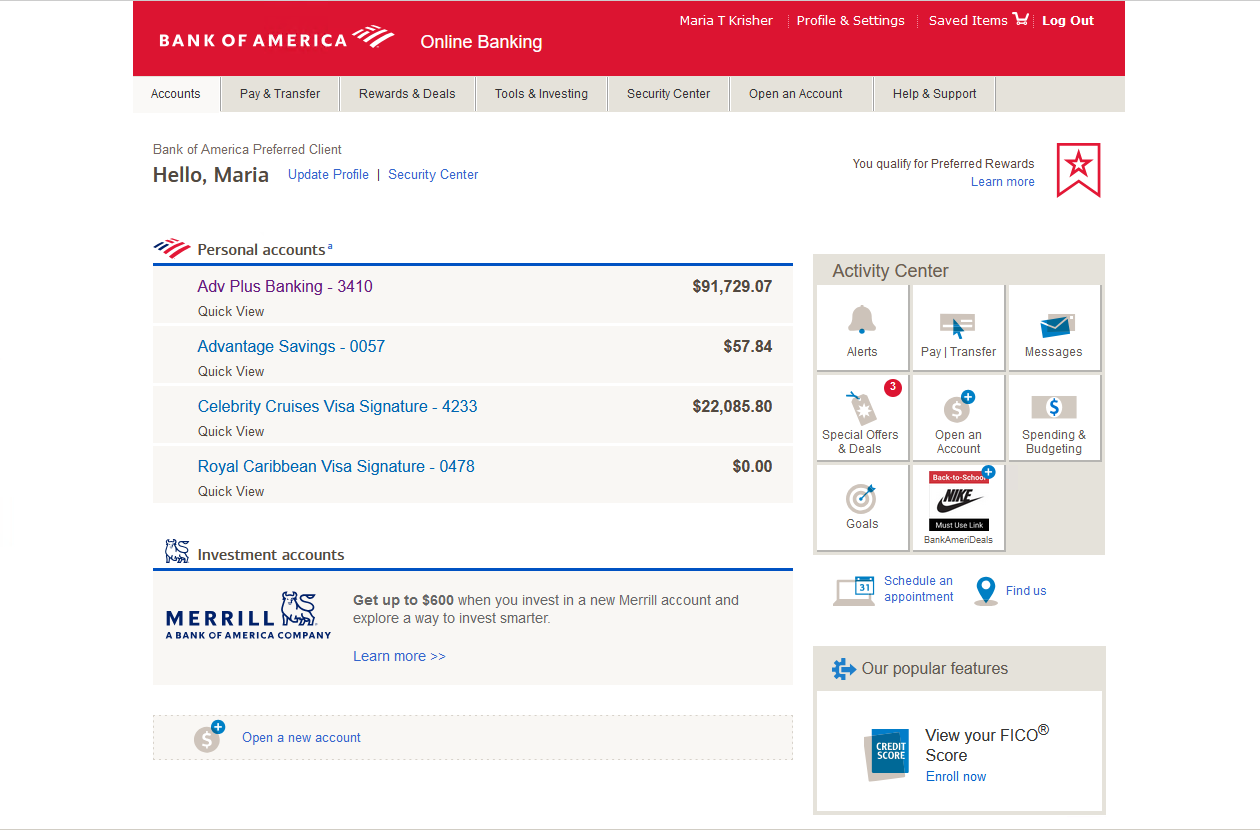Click the Find us link
The width and height of the screenshot is (1260, 830).
click(1026, 591)
